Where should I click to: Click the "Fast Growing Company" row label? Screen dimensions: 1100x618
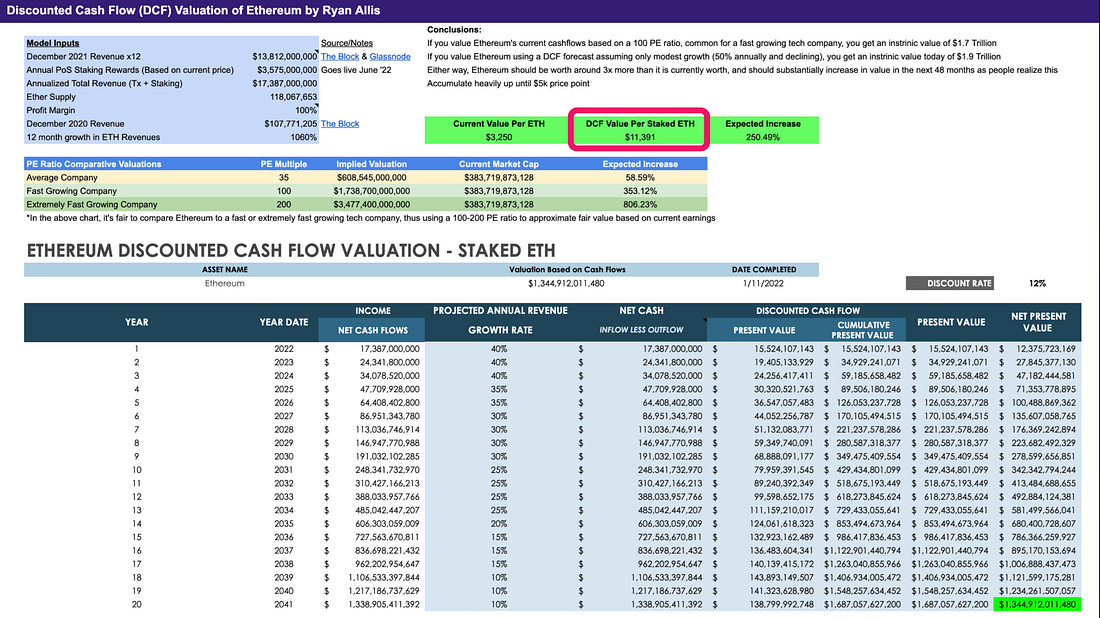click(x=72, y=191)
